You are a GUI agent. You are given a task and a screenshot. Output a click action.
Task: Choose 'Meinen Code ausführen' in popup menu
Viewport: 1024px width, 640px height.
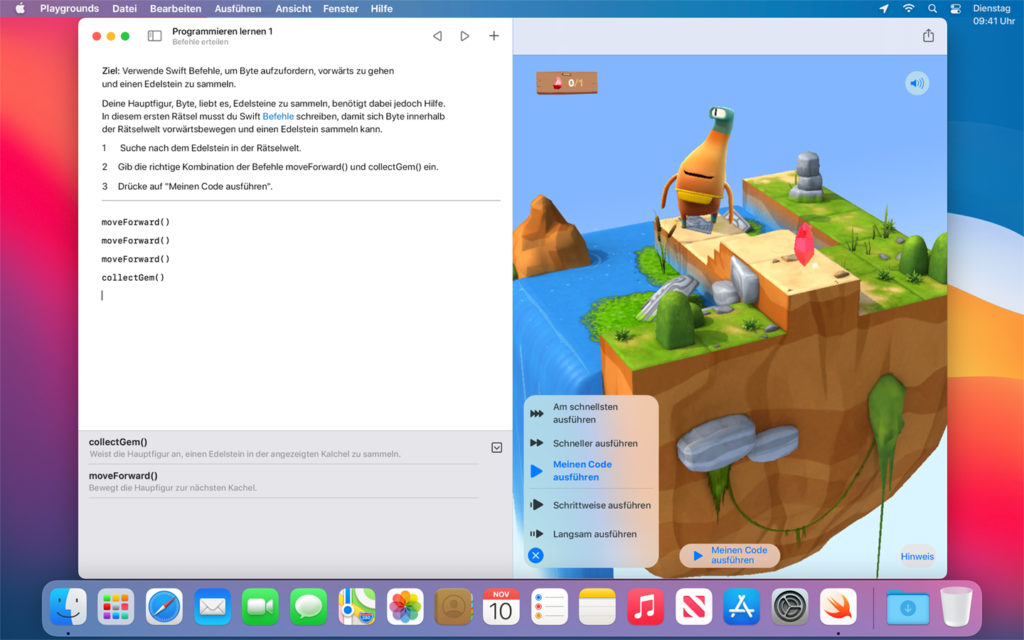[590, 471]
